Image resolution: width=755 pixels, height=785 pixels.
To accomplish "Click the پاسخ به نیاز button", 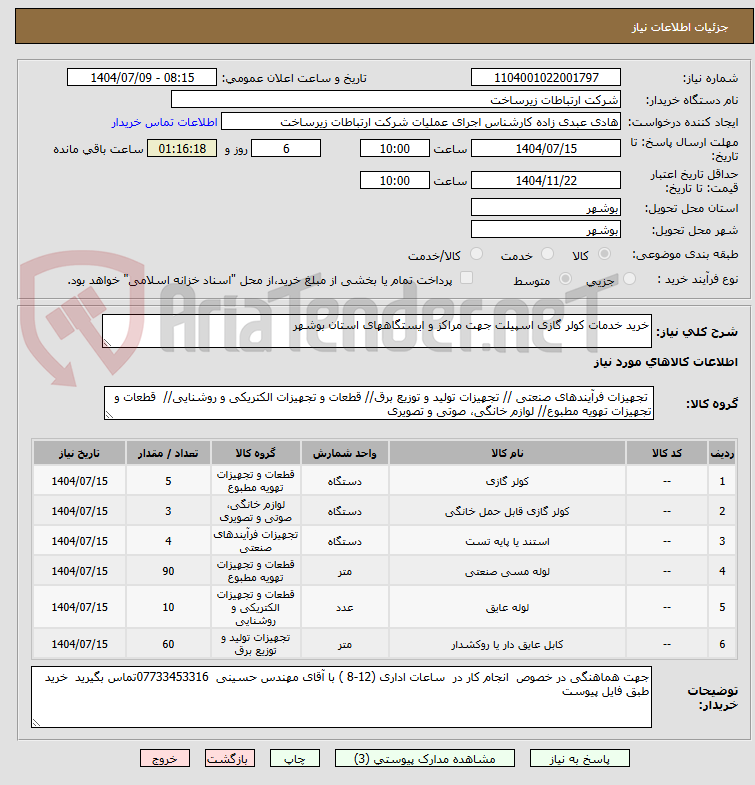I will 579,758.
